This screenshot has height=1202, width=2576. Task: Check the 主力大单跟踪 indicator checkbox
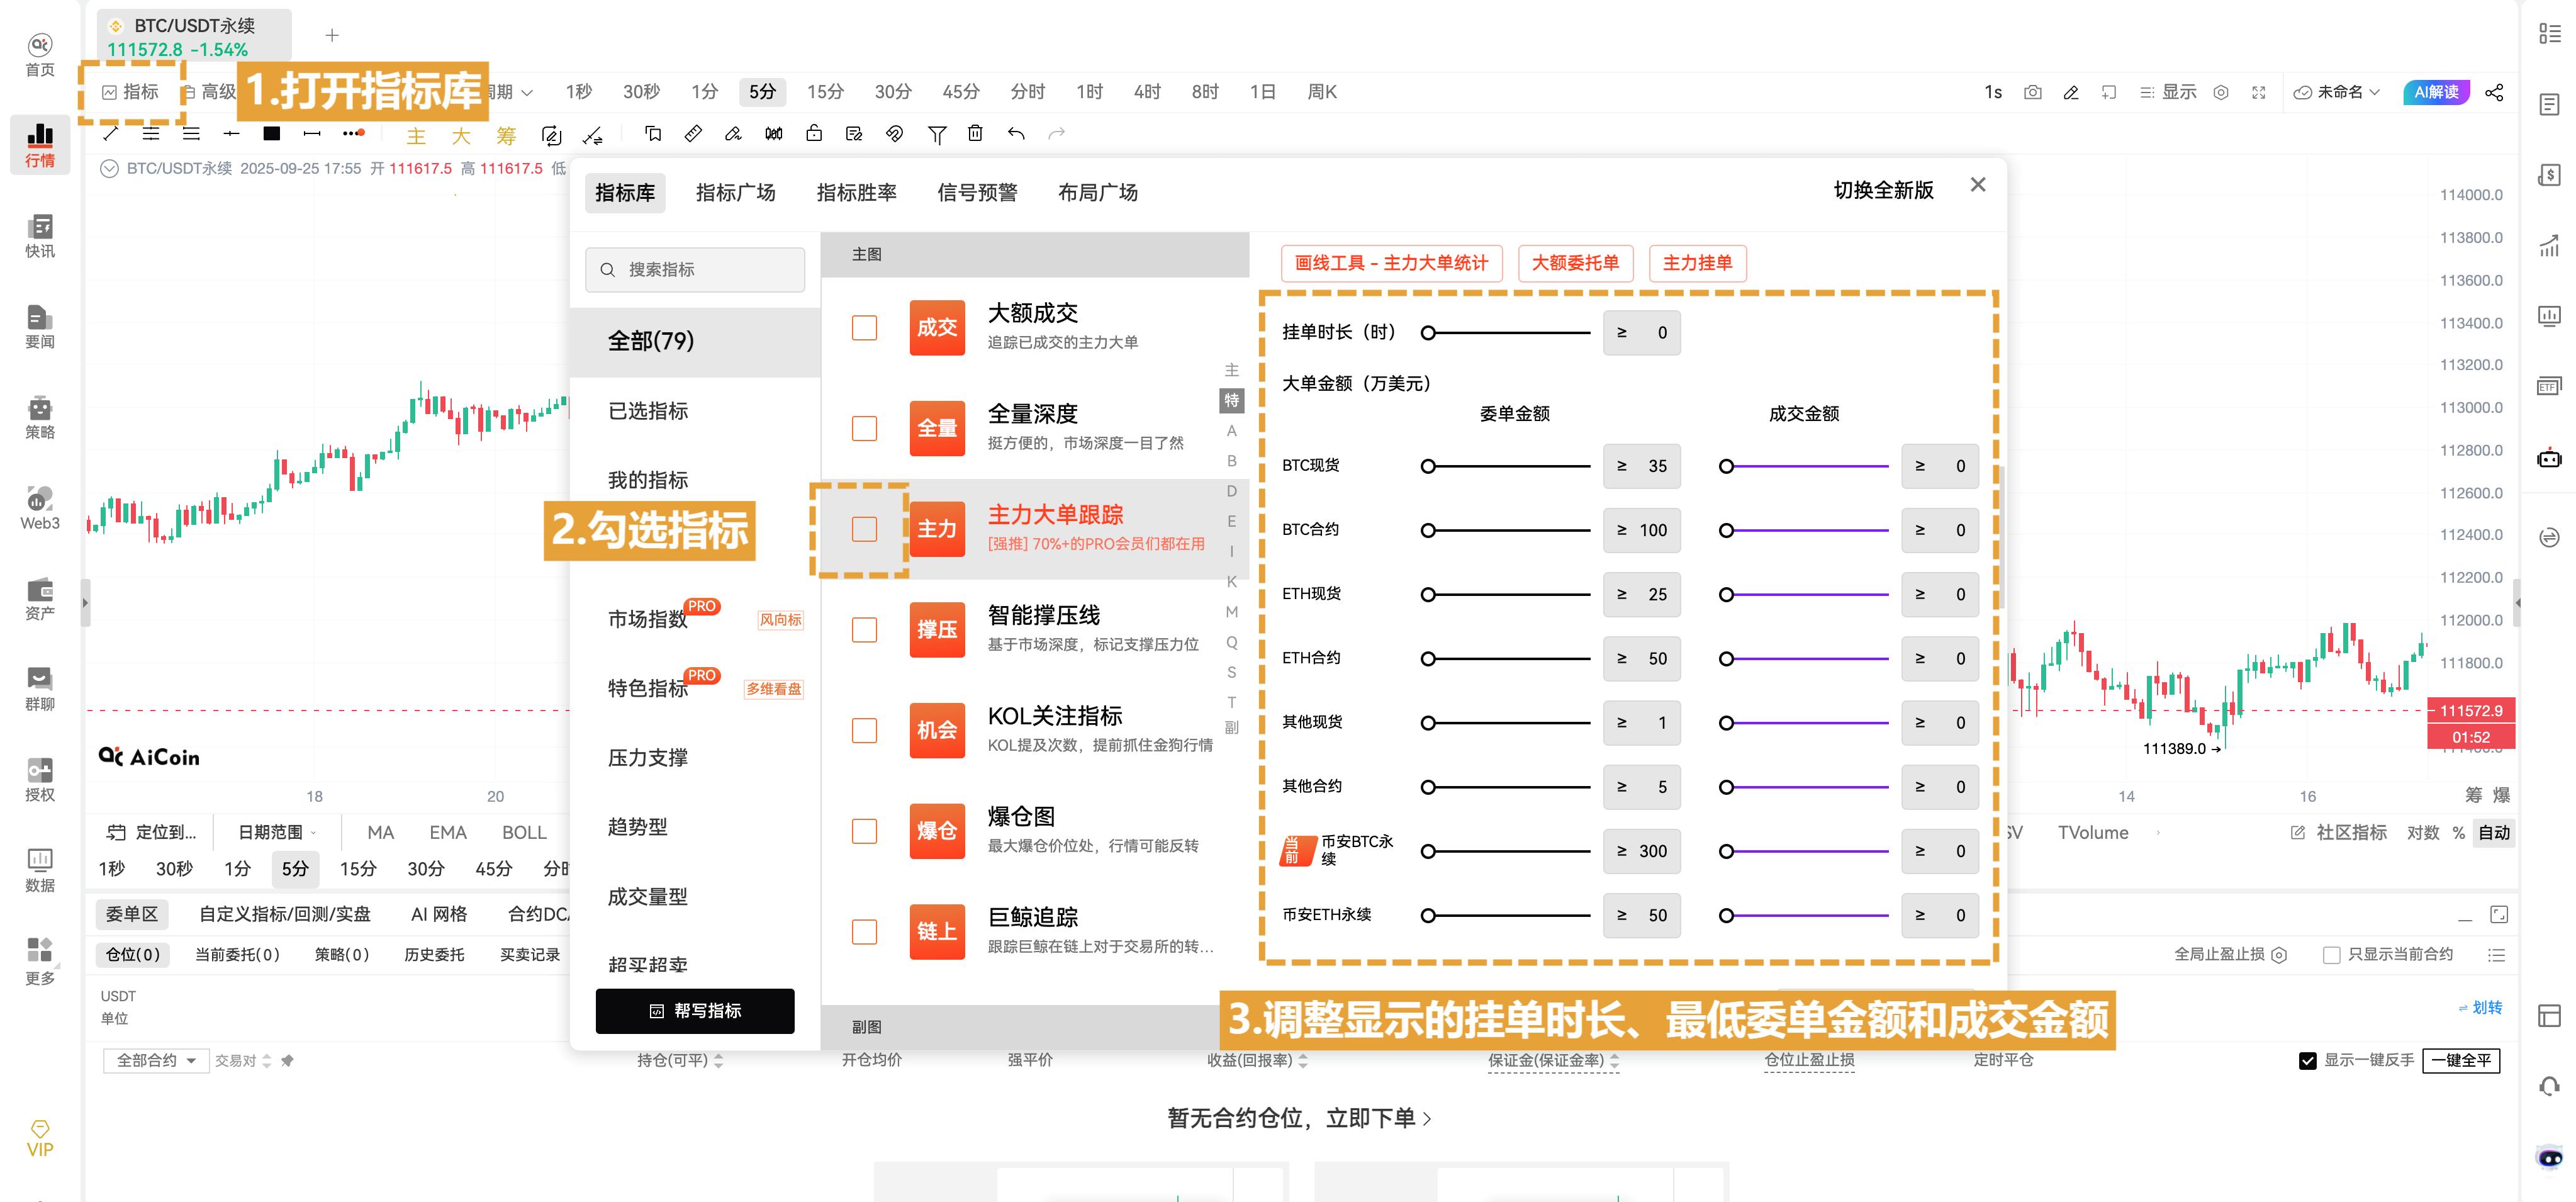pyautogui.click(x=864, y=530)
